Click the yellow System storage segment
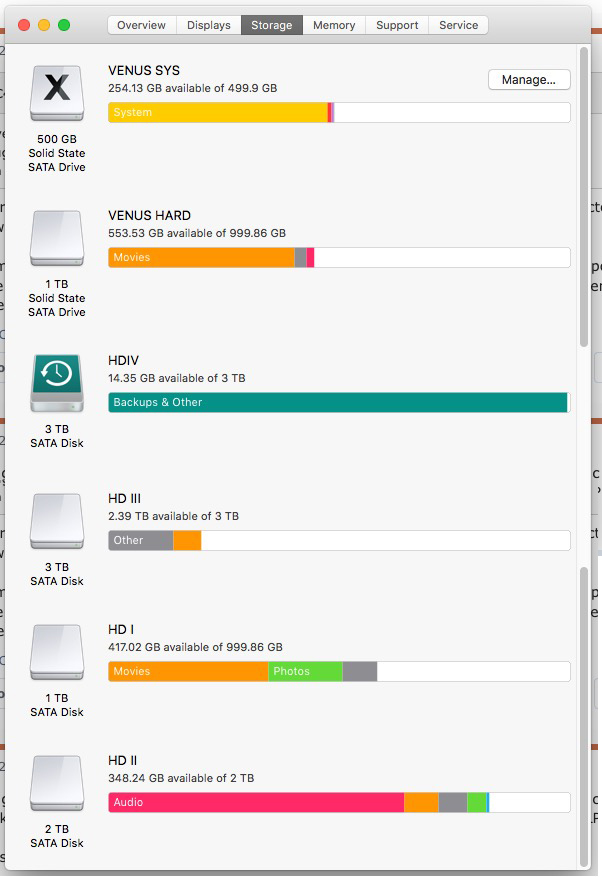 tap(218, 112)
